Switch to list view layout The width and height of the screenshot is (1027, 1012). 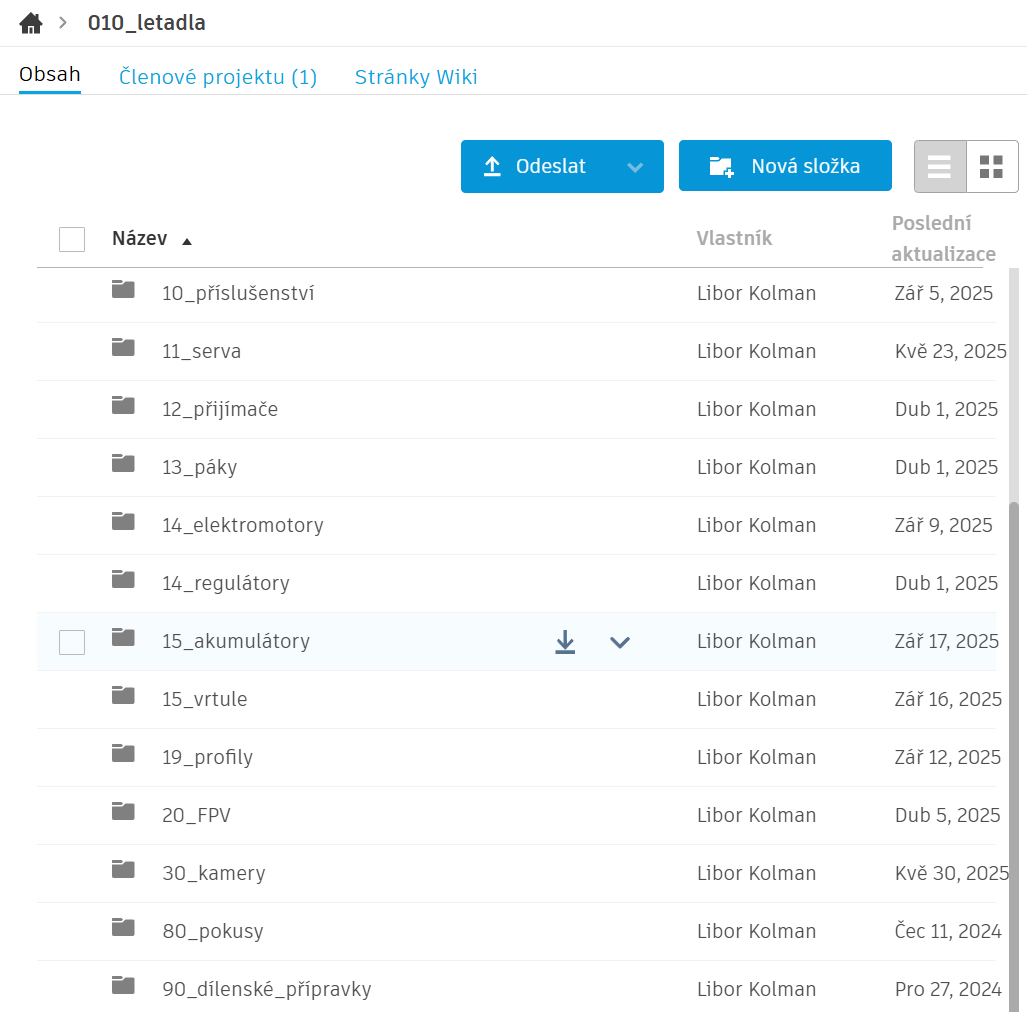click(940, 166)
